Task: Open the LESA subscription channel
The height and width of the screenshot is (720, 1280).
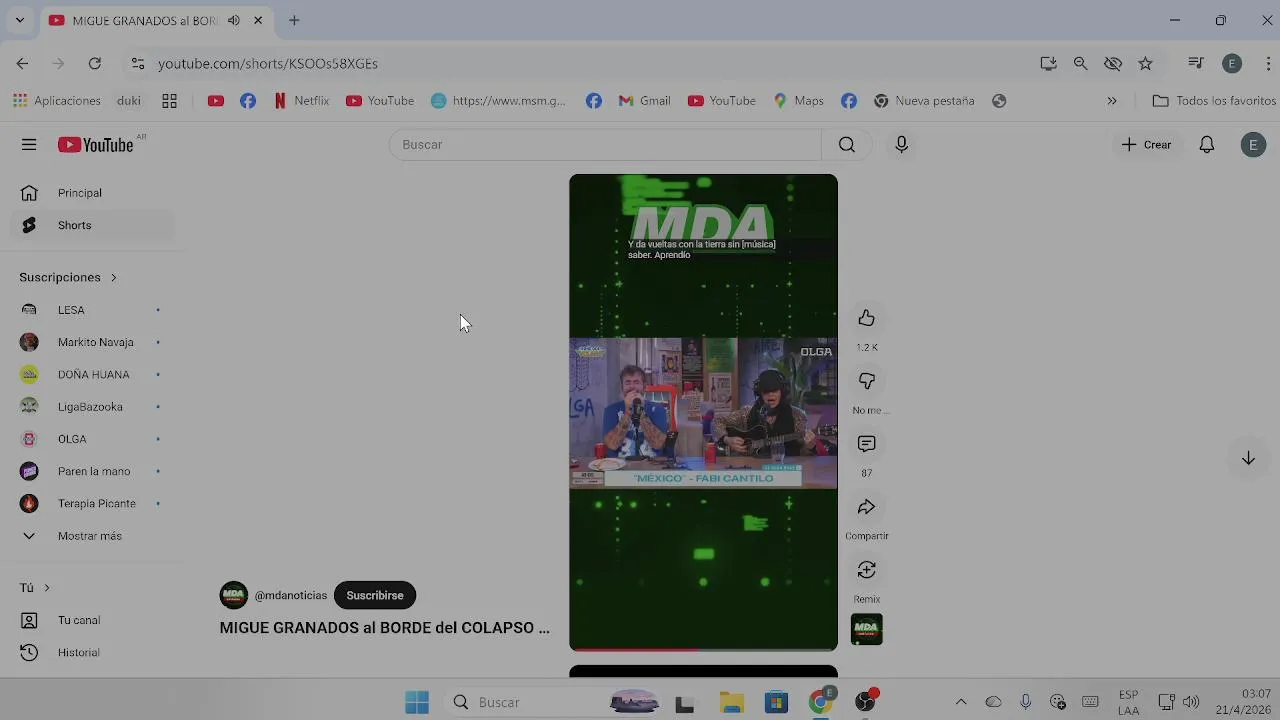Action: (x=92, y=310)
